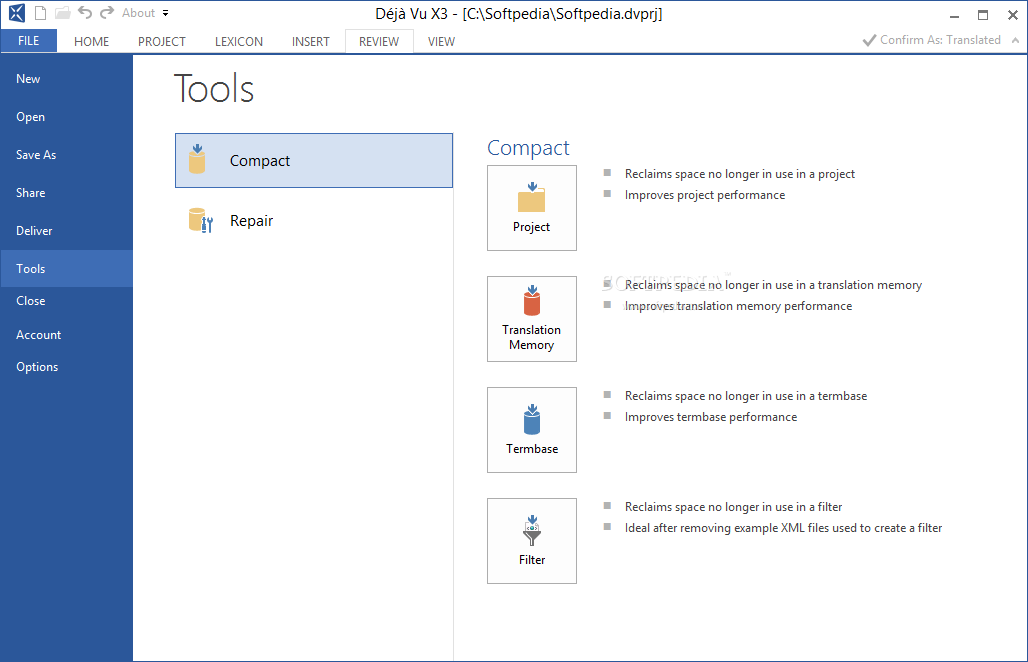
Task: Click the open folder icon in quick access toolbar
Action: [x=62, y=12]
